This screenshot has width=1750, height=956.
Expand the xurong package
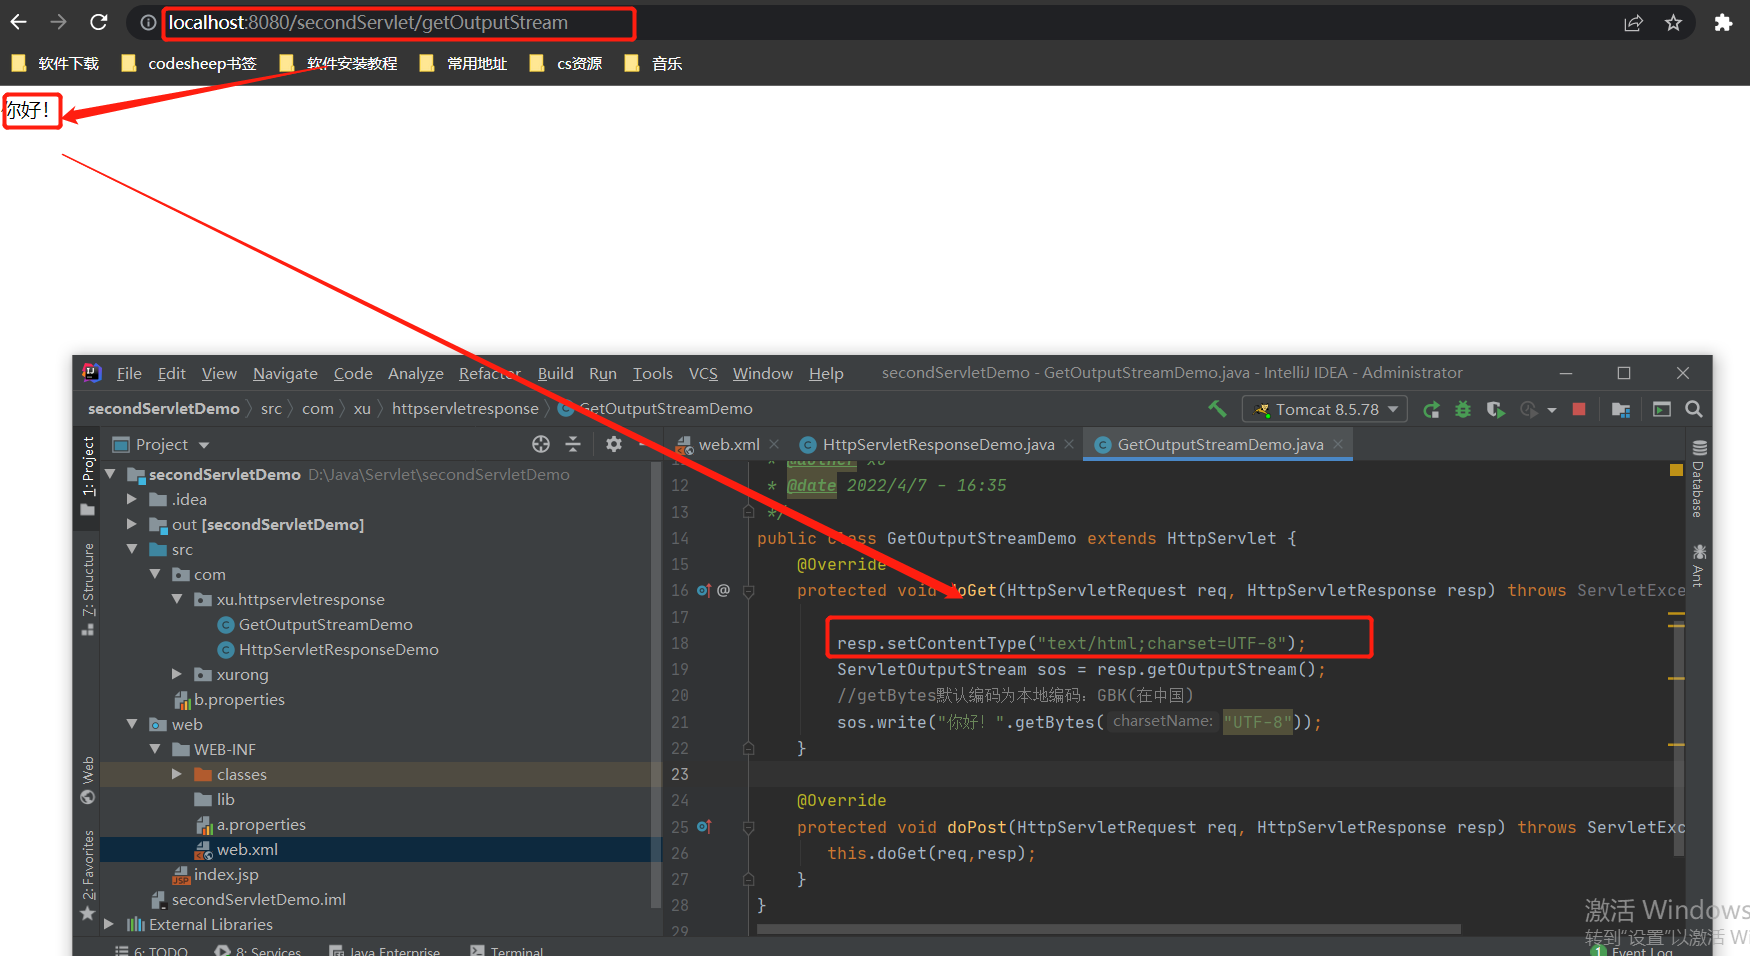tap(177, 674)
